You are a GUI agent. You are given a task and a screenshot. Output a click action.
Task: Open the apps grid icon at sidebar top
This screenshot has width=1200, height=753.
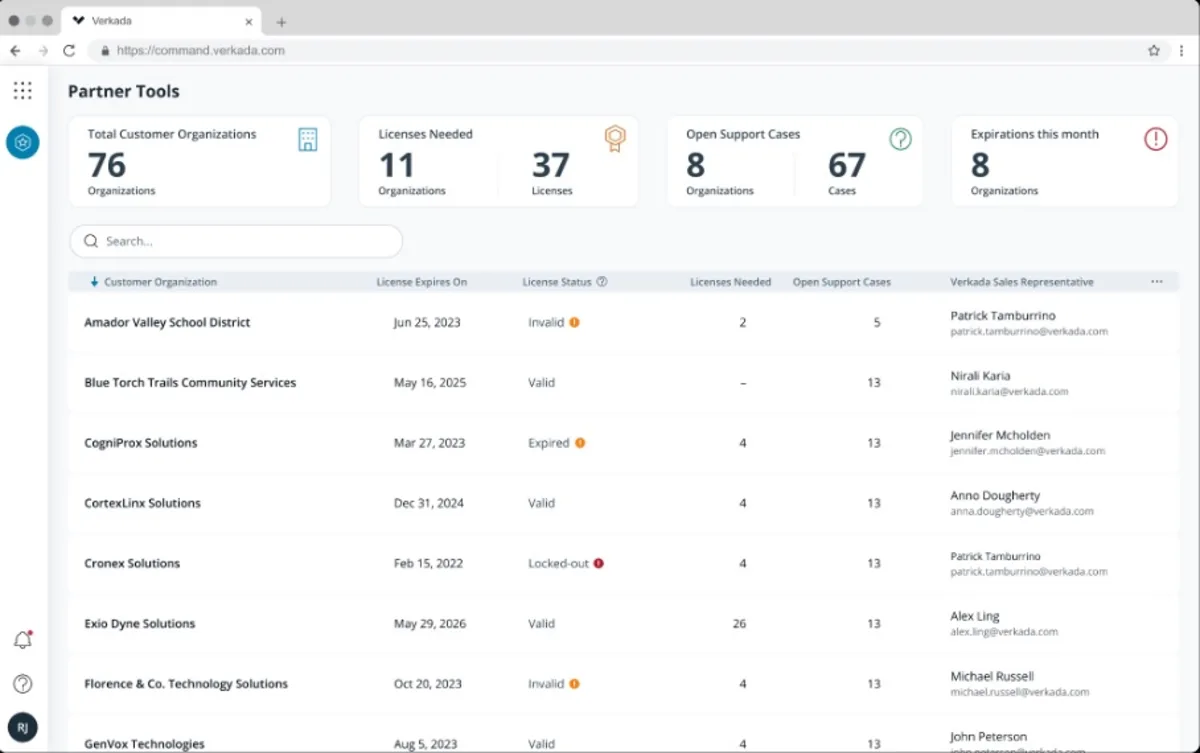click(x=22, y=90)
